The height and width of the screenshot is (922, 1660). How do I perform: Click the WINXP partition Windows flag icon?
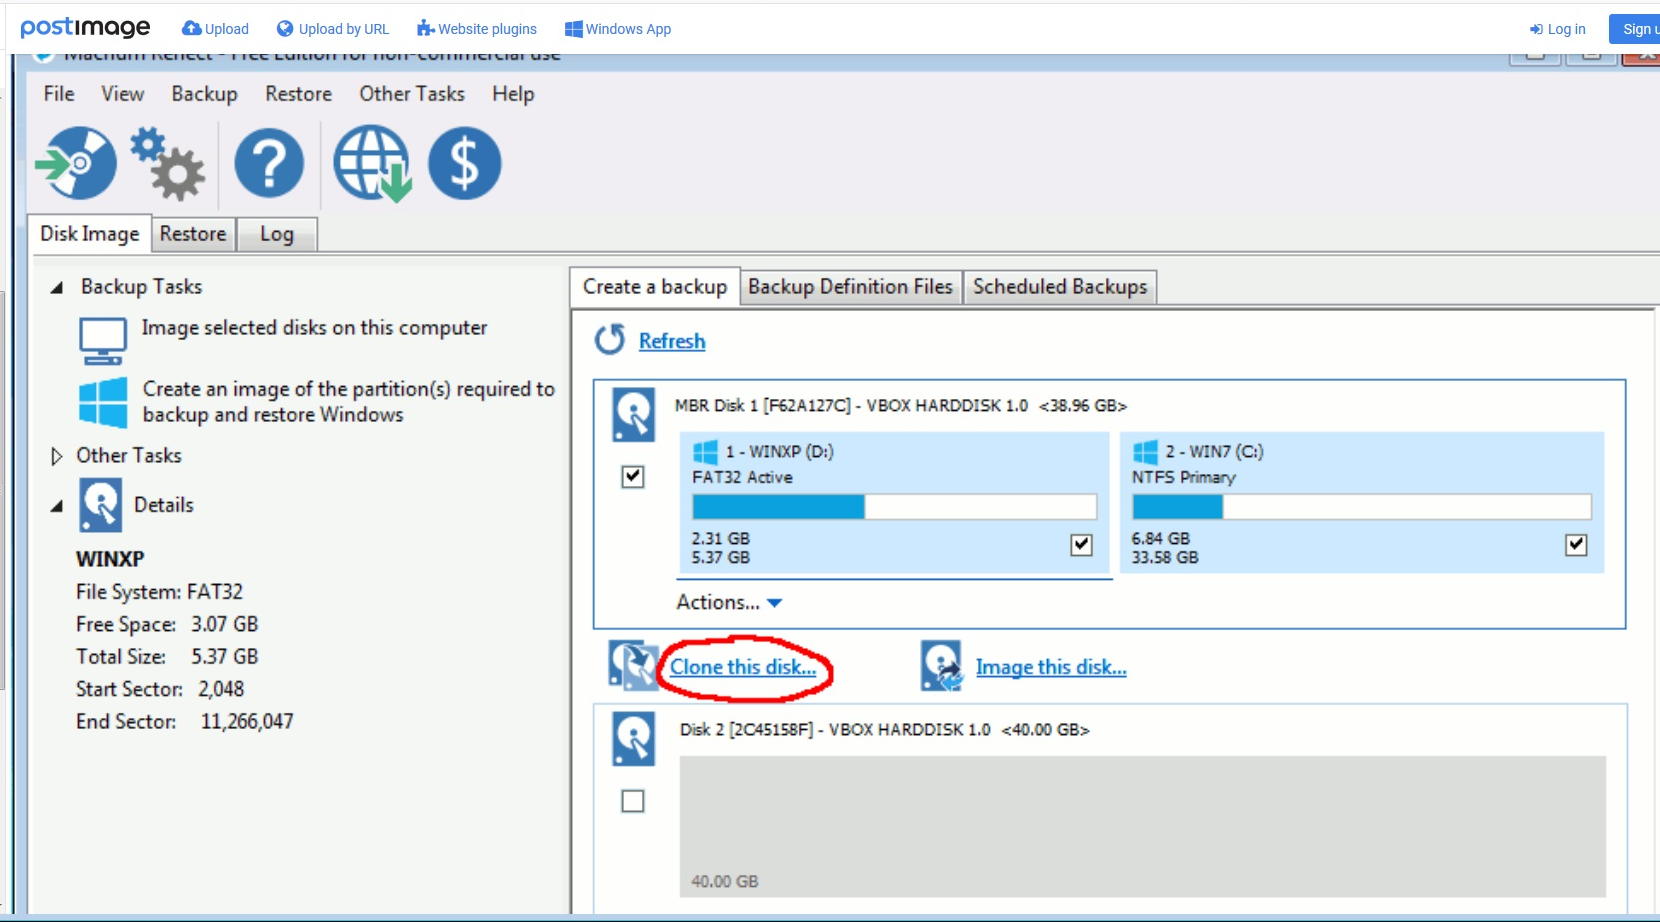(705, 452)
